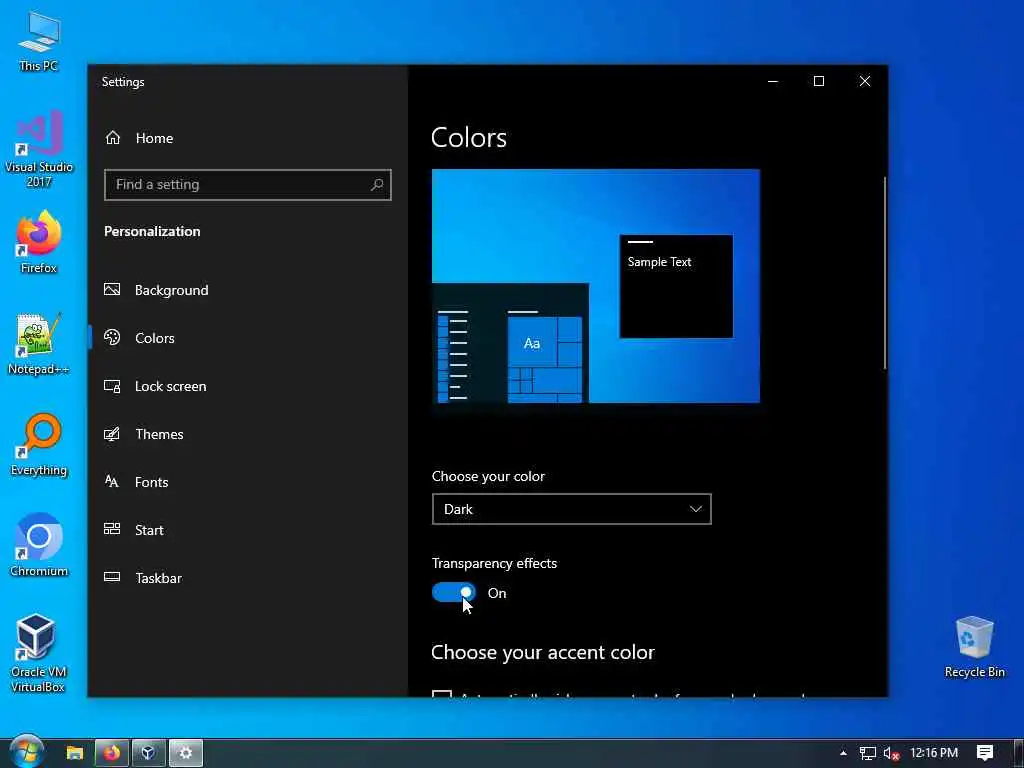The height and width of the screenshot is (768, 1024).
Task: Select the Chromium desktop shortcut
Action: [x=39, y=545]
